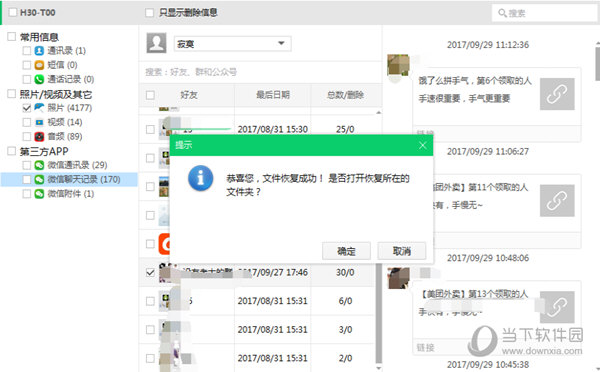Viewport: 600px width, 372px height.
Task: Click the 照片 photos icon
Action: click(39, 108)
